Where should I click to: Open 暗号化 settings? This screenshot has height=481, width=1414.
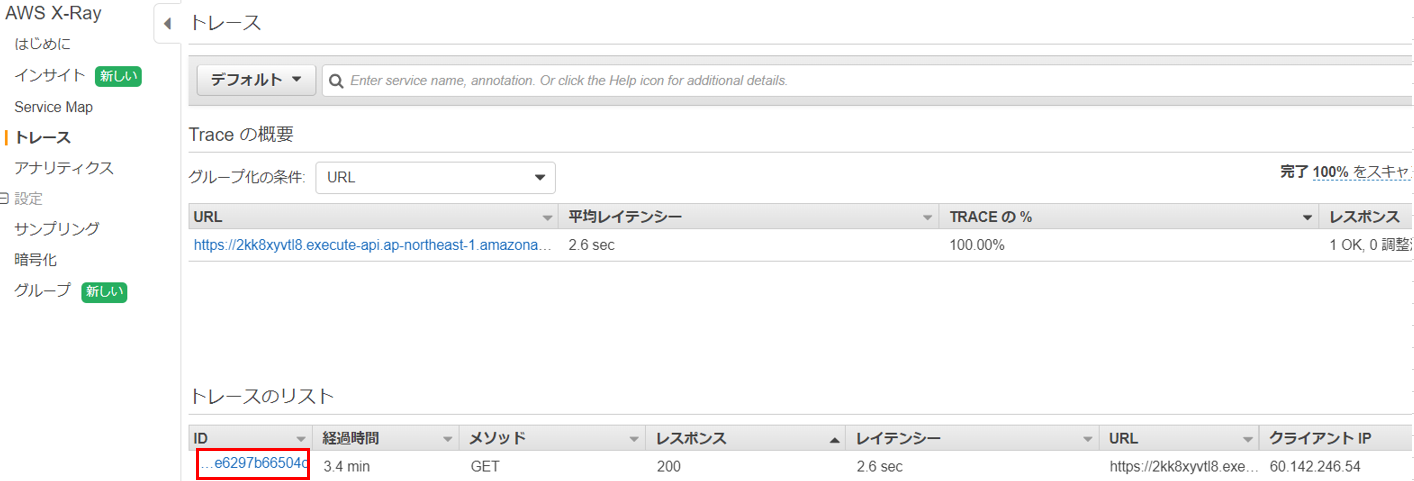(35, 260)
